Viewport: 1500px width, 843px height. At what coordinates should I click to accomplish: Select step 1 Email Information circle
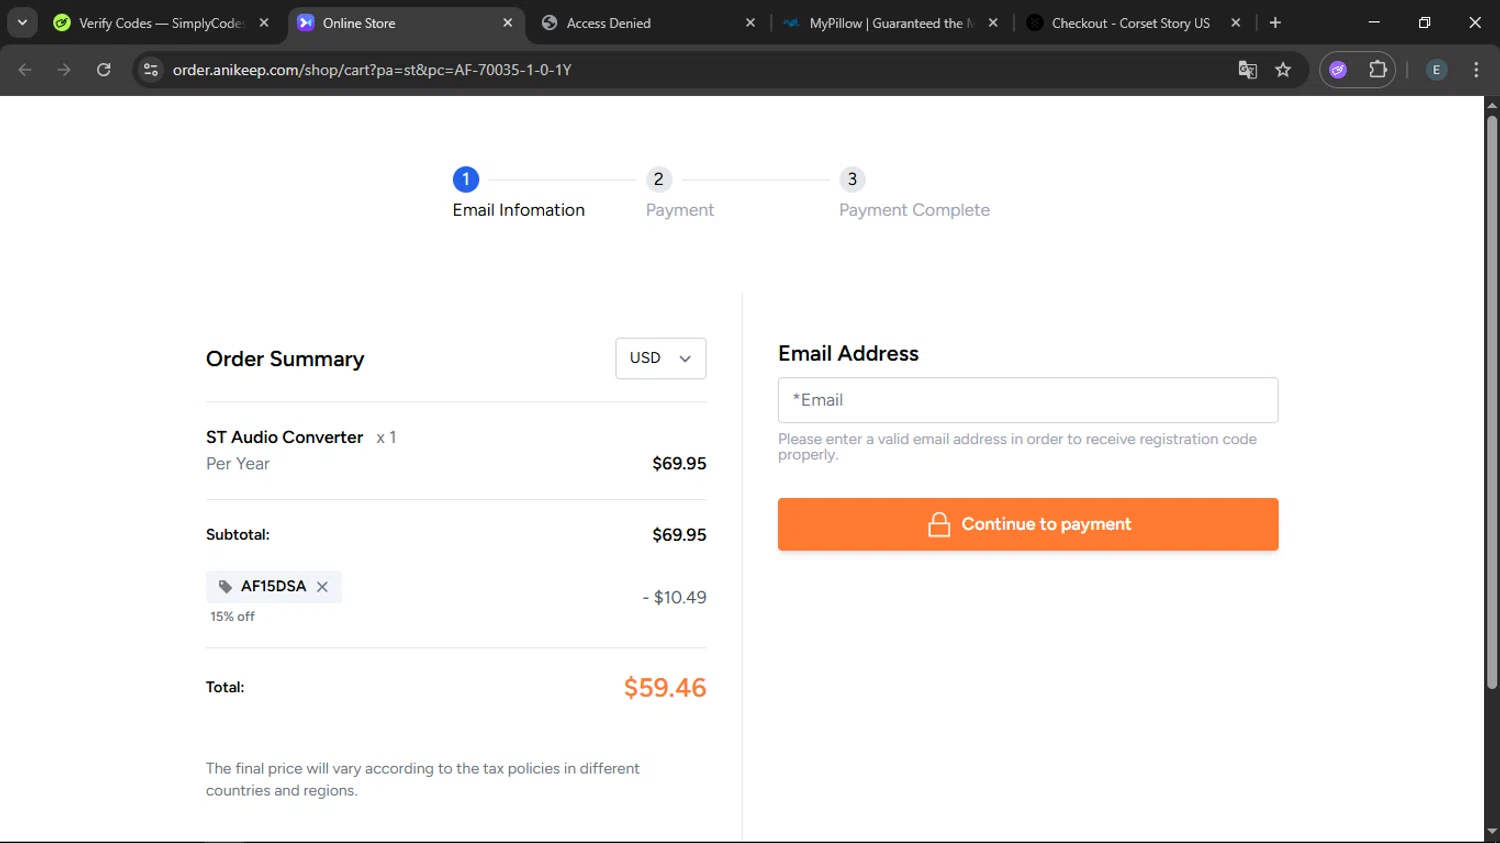tap(466, 179)
